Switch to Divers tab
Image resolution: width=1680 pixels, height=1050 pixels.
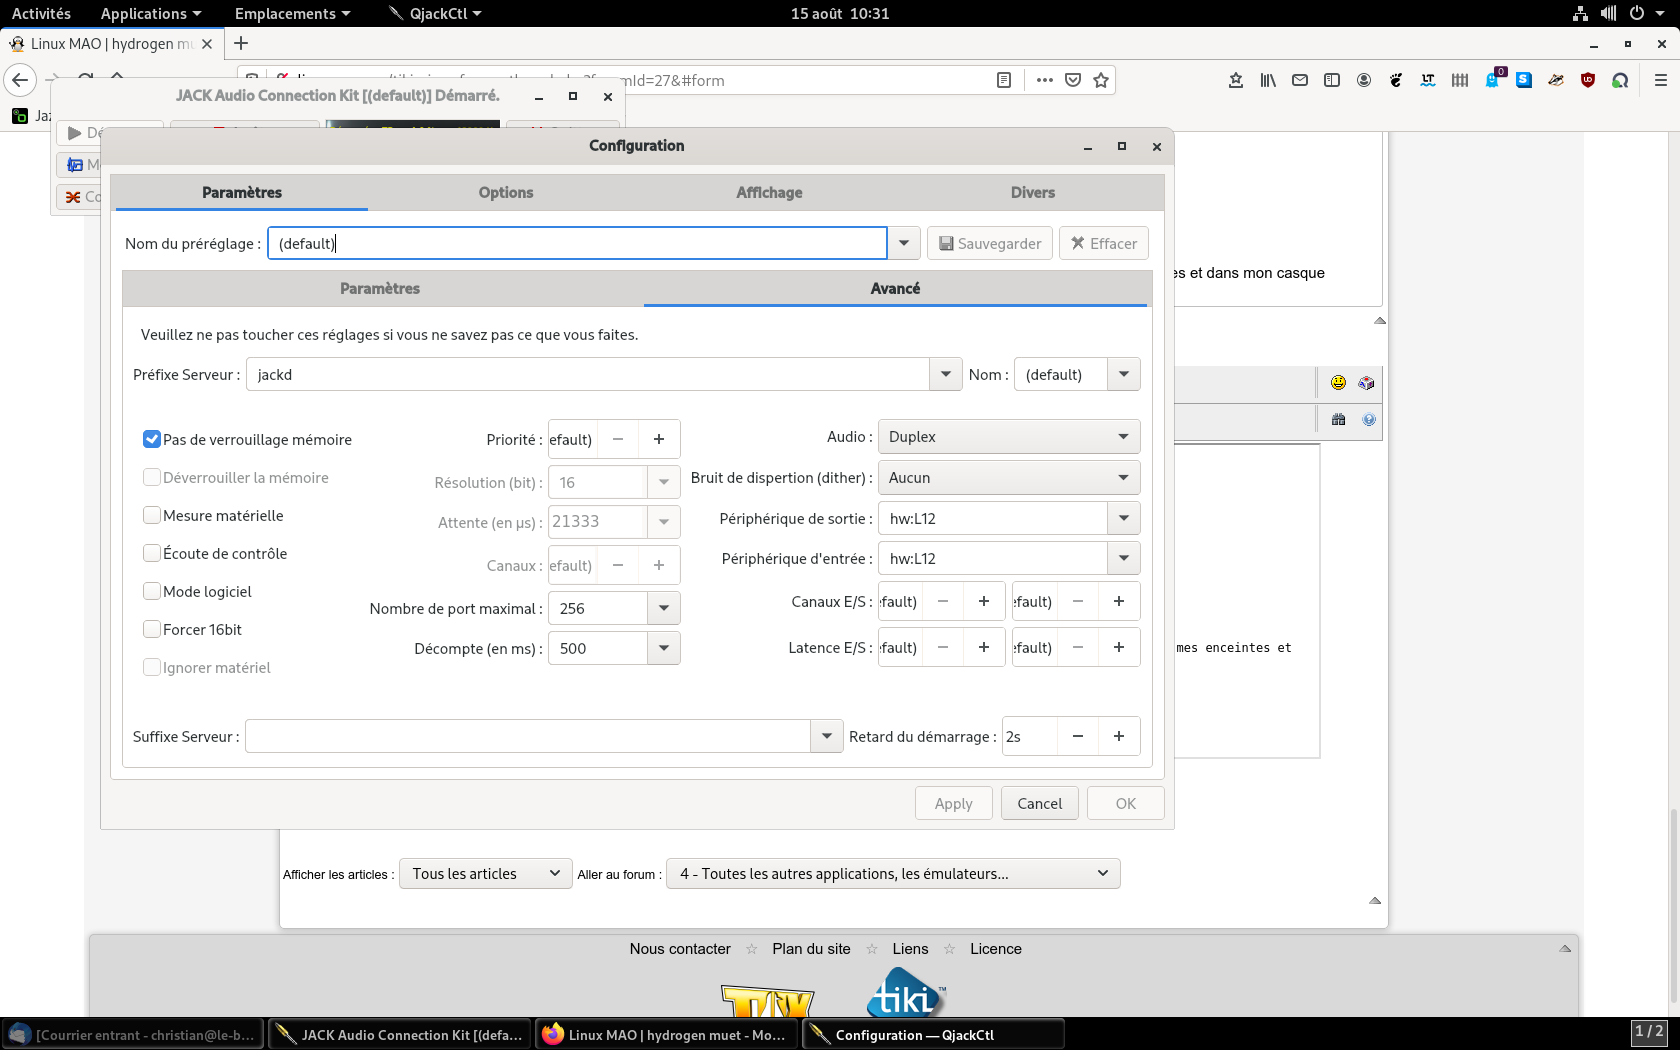pyautogui.click(x=1033, y=192)
